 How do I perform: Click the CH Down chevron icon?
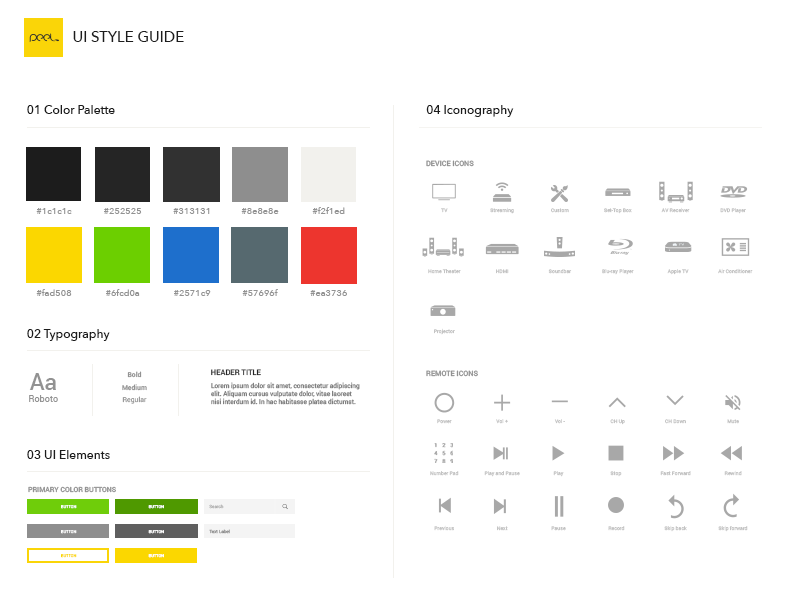click(x=675, y=400)
